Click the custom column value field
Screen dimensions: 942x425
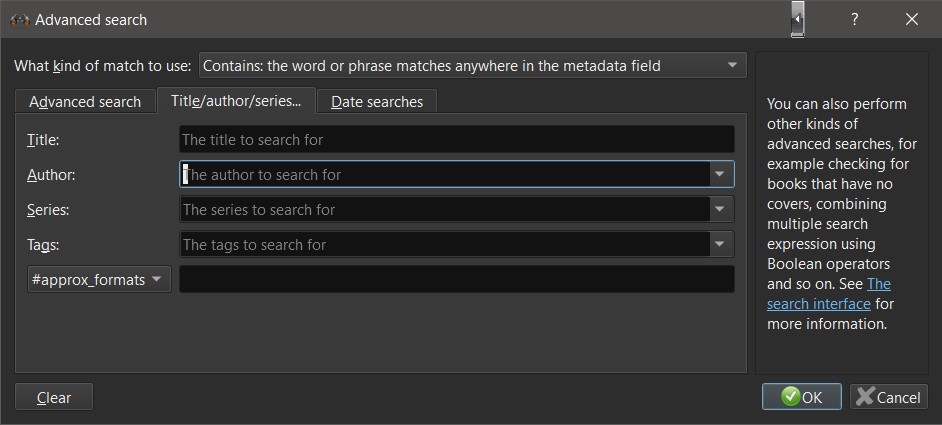457,280
